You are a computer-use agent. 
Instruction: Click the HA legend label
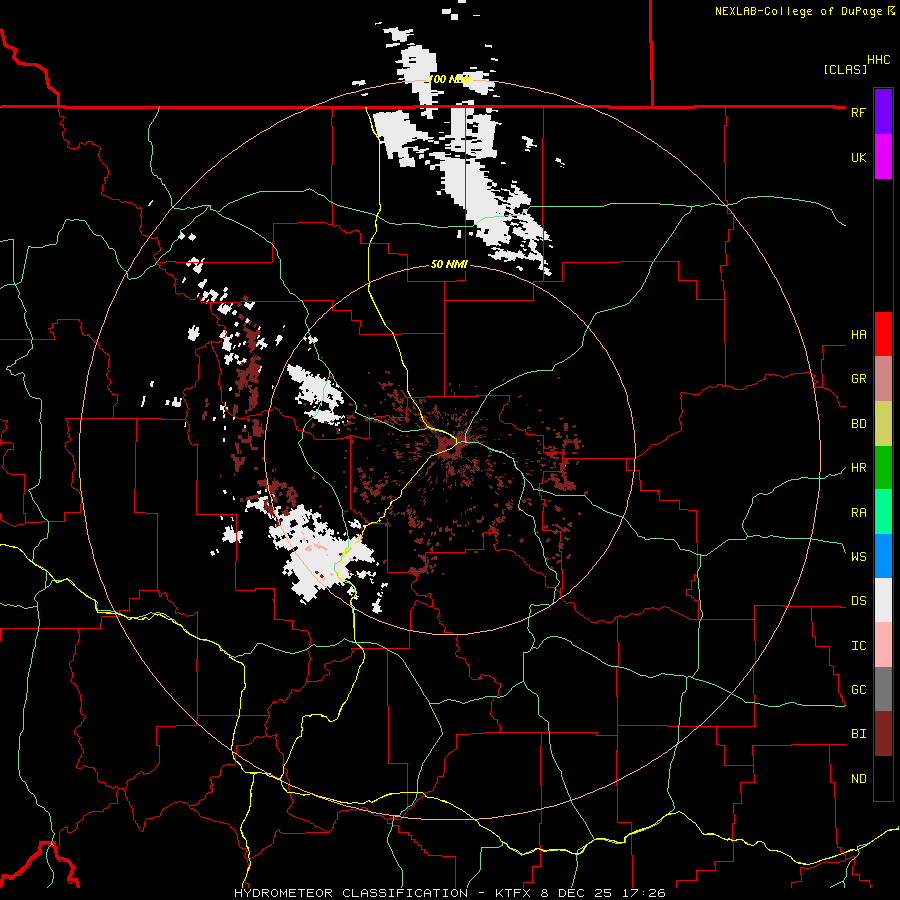point(858,334)
